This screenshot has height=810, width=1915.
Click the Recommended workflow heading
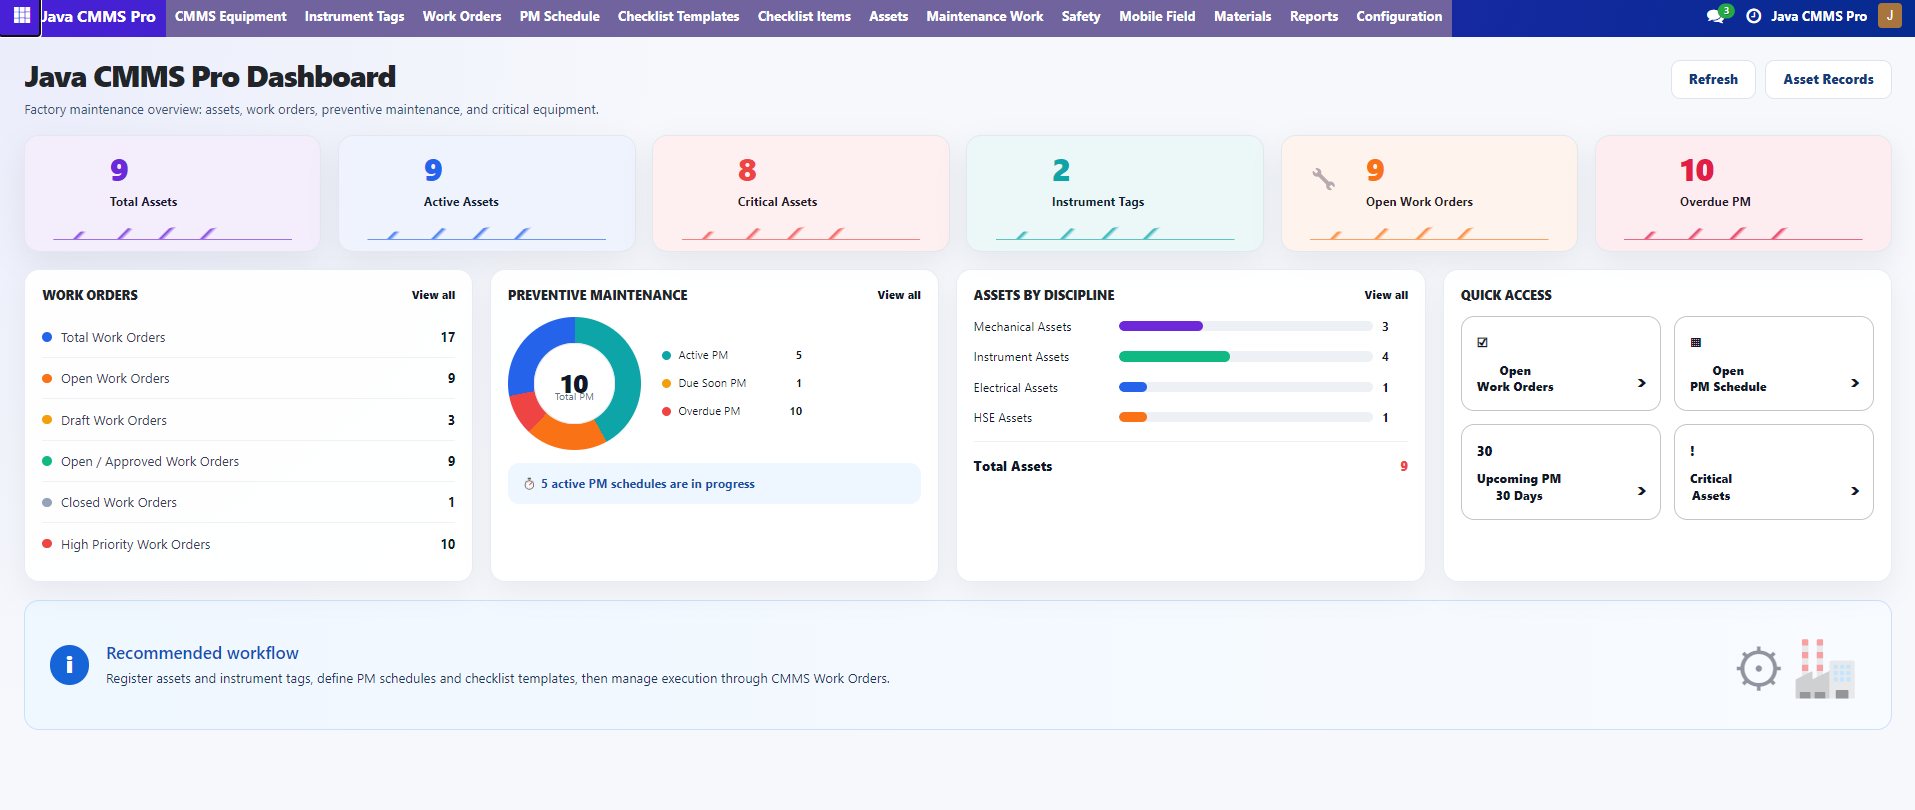click(x=202, y=653)
